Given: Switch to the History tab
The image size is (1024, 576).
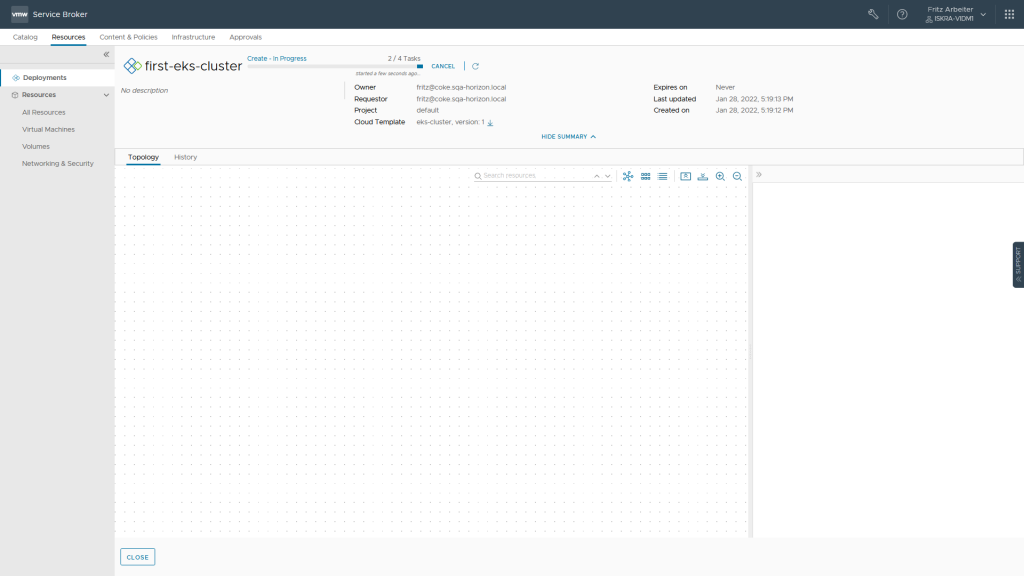Looking at the screenshot, I should (185, 157).
